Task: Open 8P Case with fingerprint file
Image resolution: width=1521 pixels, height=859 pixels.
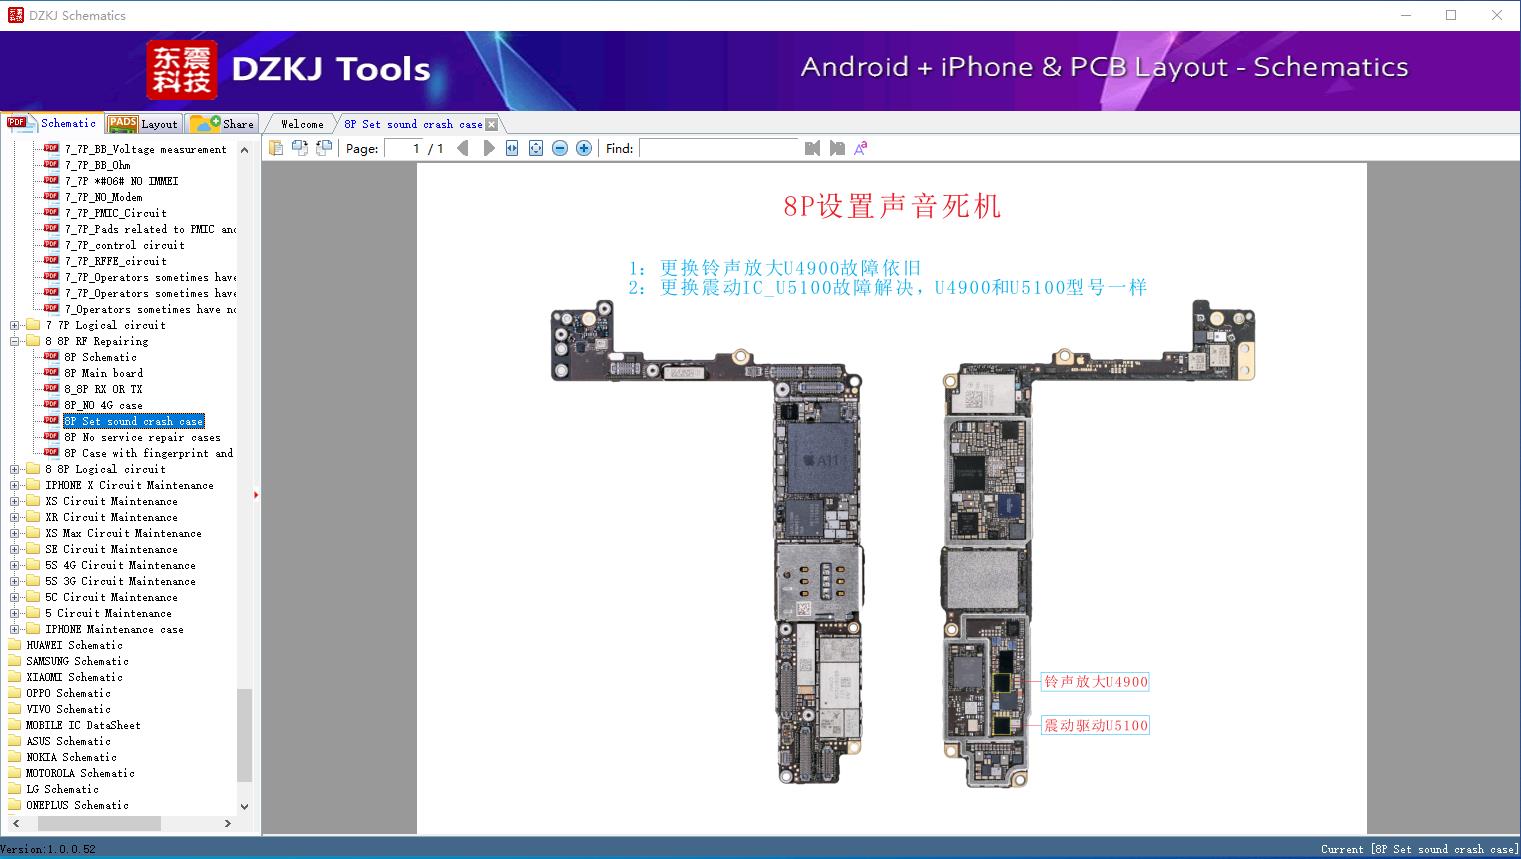Action: click(149, 453)
